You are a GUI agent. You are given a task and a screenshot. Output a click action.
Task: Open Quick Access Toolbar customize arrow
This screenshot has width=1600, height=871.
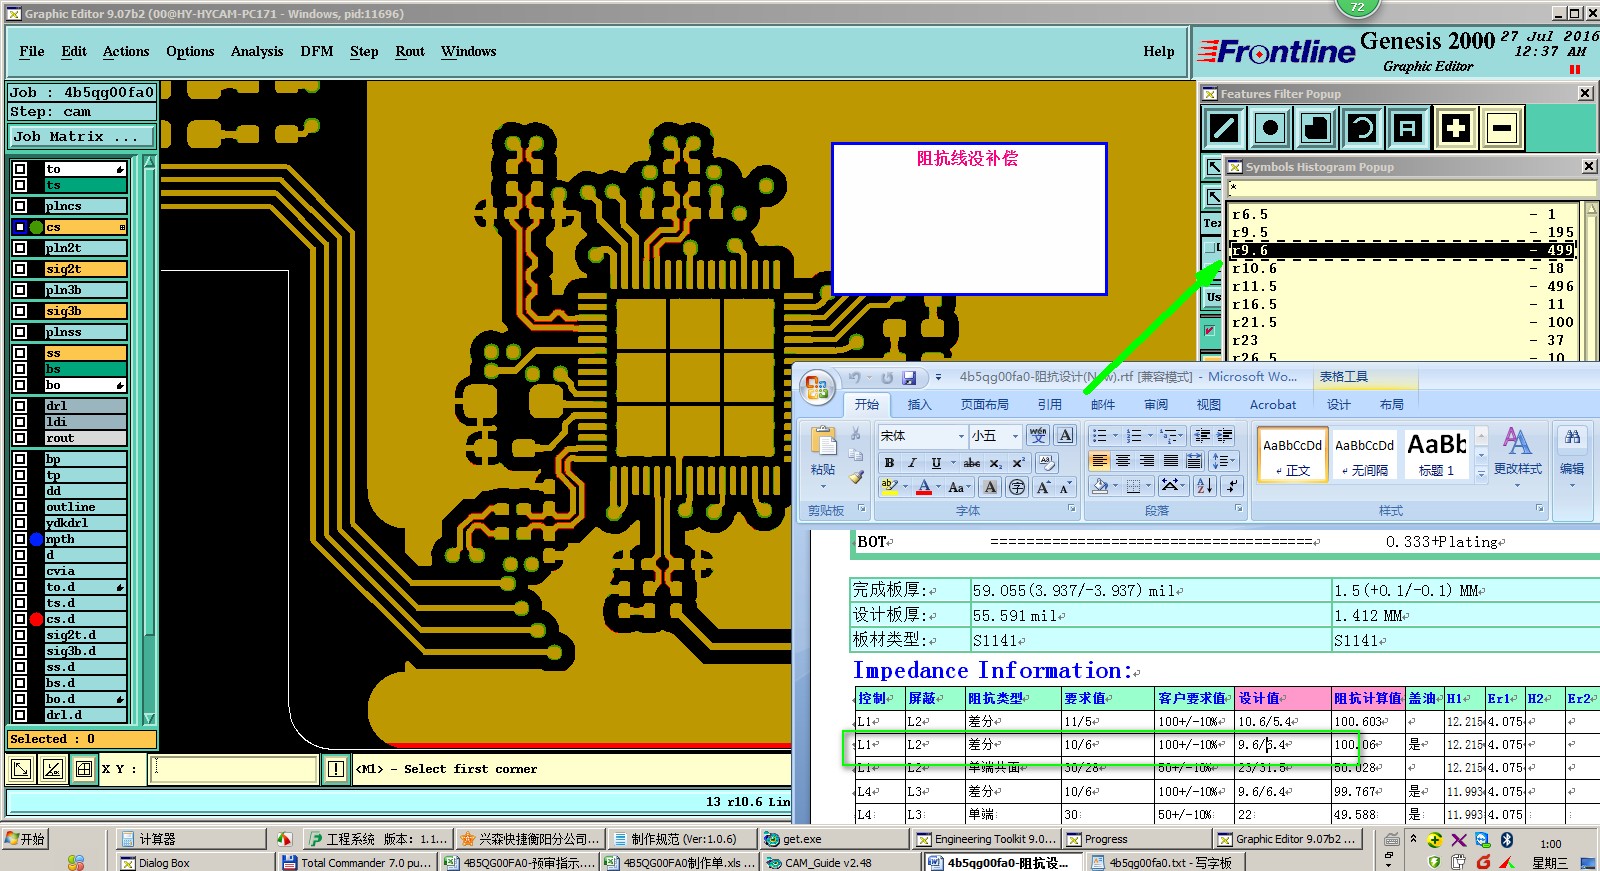pyautogui.click(x=938, y=378)
